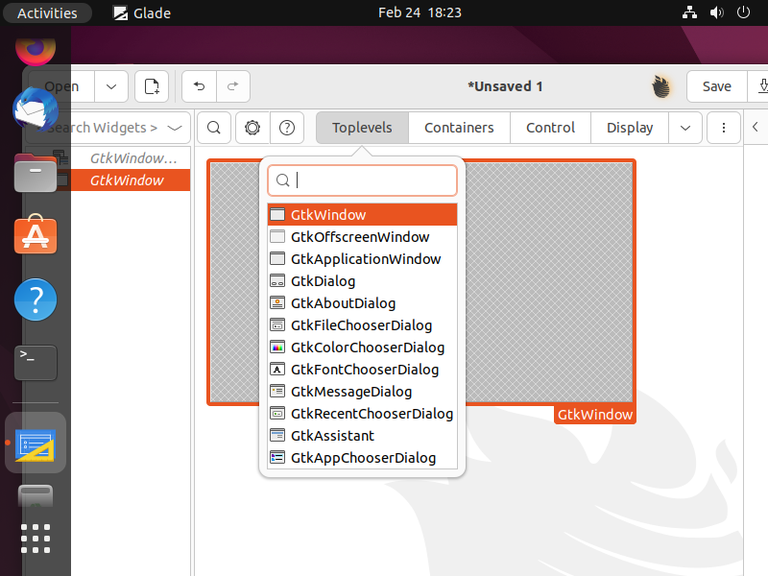The height and width of the screenshot is (576, 768).
Task: Expand the Search Widgets dropdown chevron
Action: click(174, 128)
